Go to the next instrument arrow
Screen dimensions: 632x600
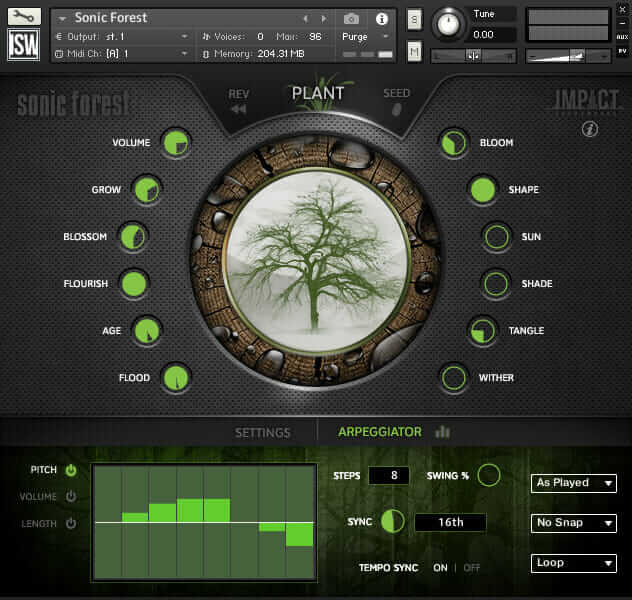323,19
